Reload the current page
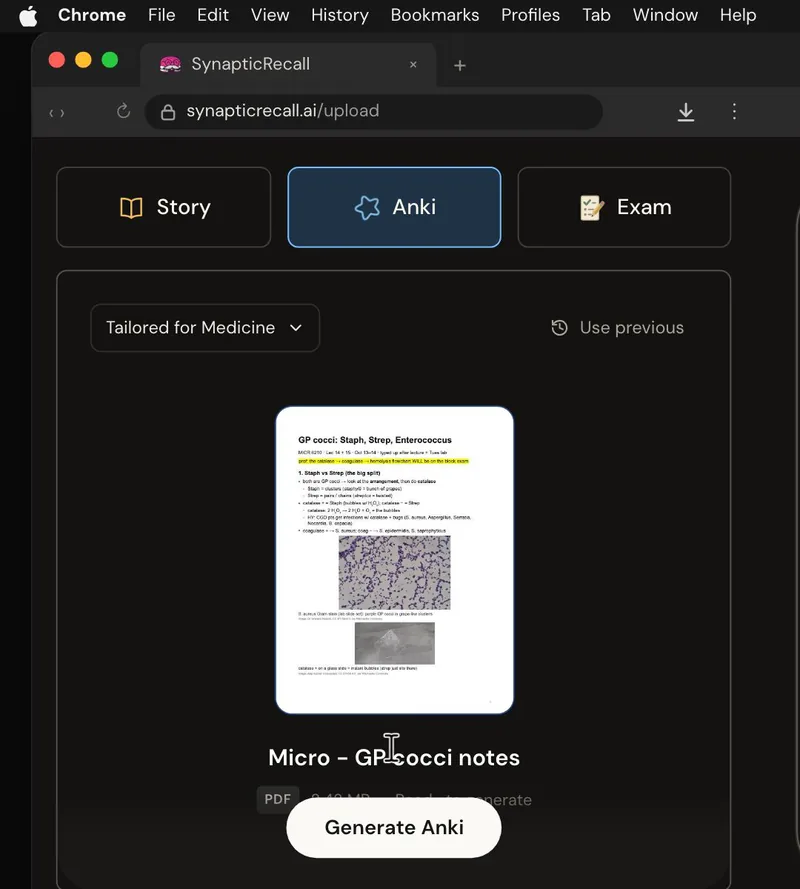The width and height of the screenshot is (800, 889). point(124,111)
